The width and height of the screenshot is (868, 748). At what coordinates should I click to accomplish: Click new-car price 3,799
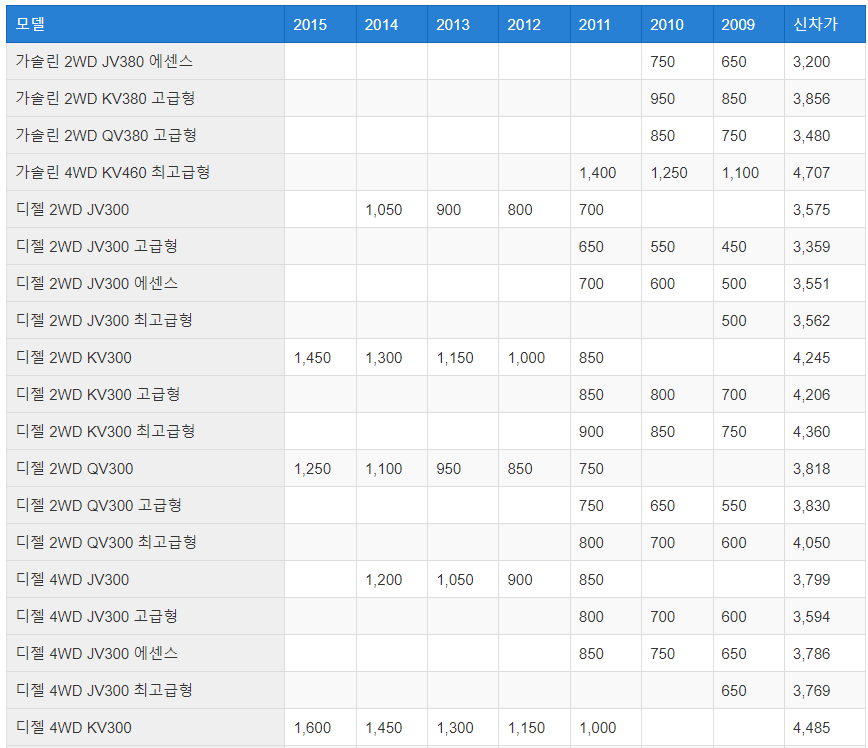pos(811,580)
